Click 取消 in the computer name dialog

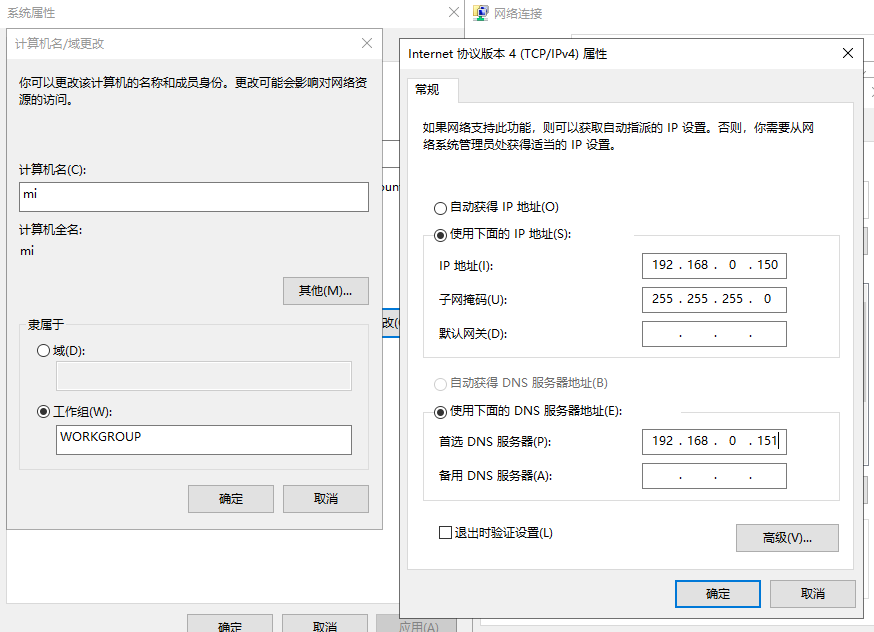(x=325, y=498)
